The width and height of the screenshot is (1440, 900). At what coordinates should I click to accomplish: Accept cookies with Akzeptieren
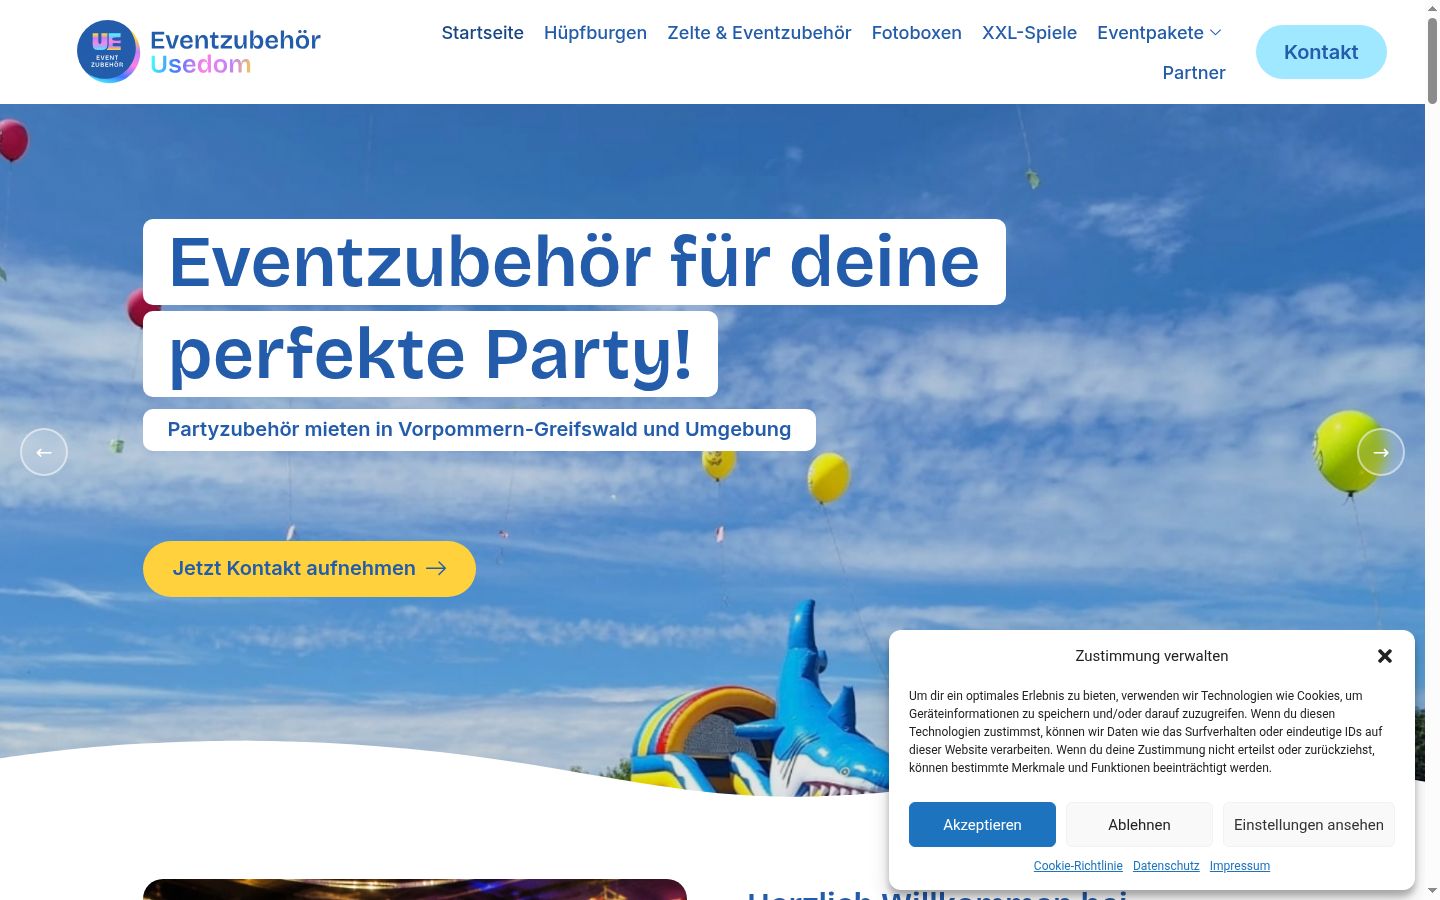pos(982,825)
